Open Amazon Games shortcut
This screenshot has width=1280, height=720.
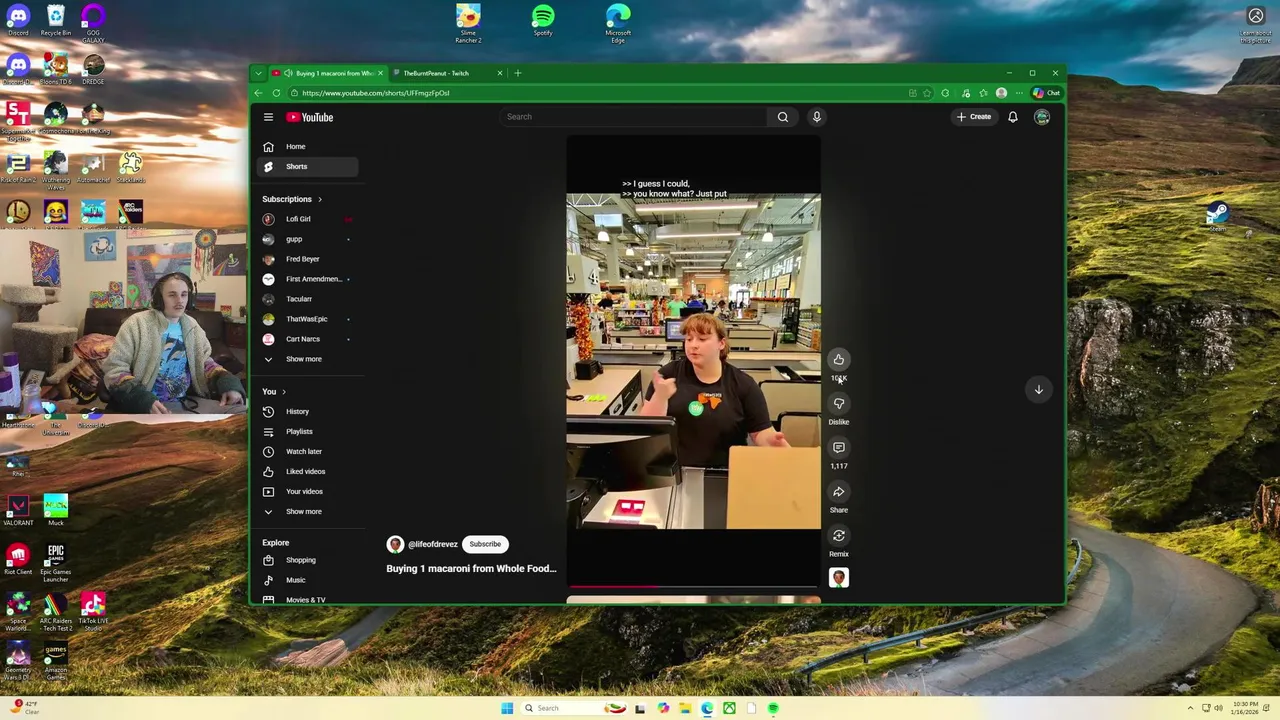click(x=56, y=662)
